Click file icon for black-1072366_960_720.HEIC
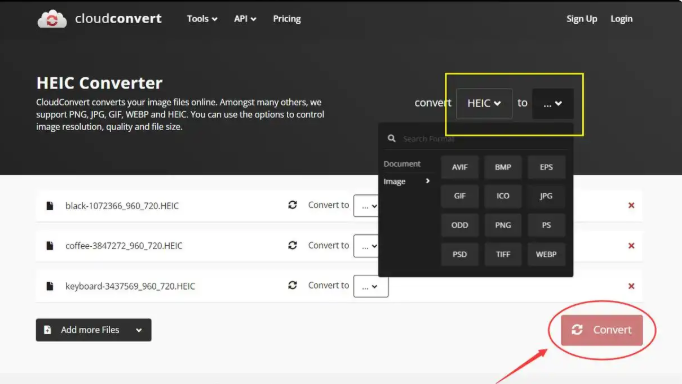The image size is (682, 384). click(50, 206)
